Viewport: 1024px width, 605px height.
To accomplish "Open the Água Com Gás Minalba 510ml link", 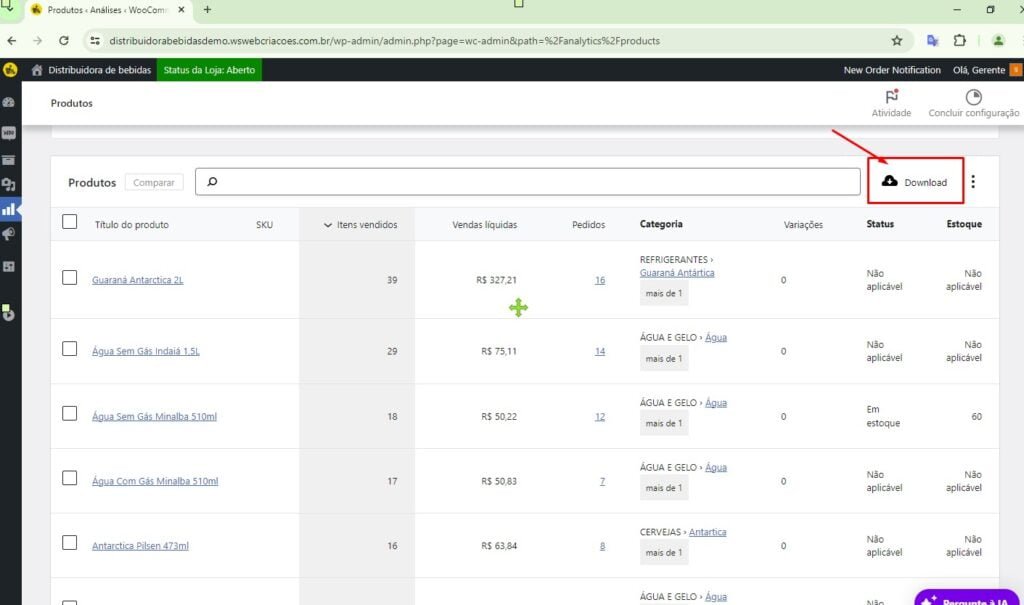I will (x=155, y=481).
